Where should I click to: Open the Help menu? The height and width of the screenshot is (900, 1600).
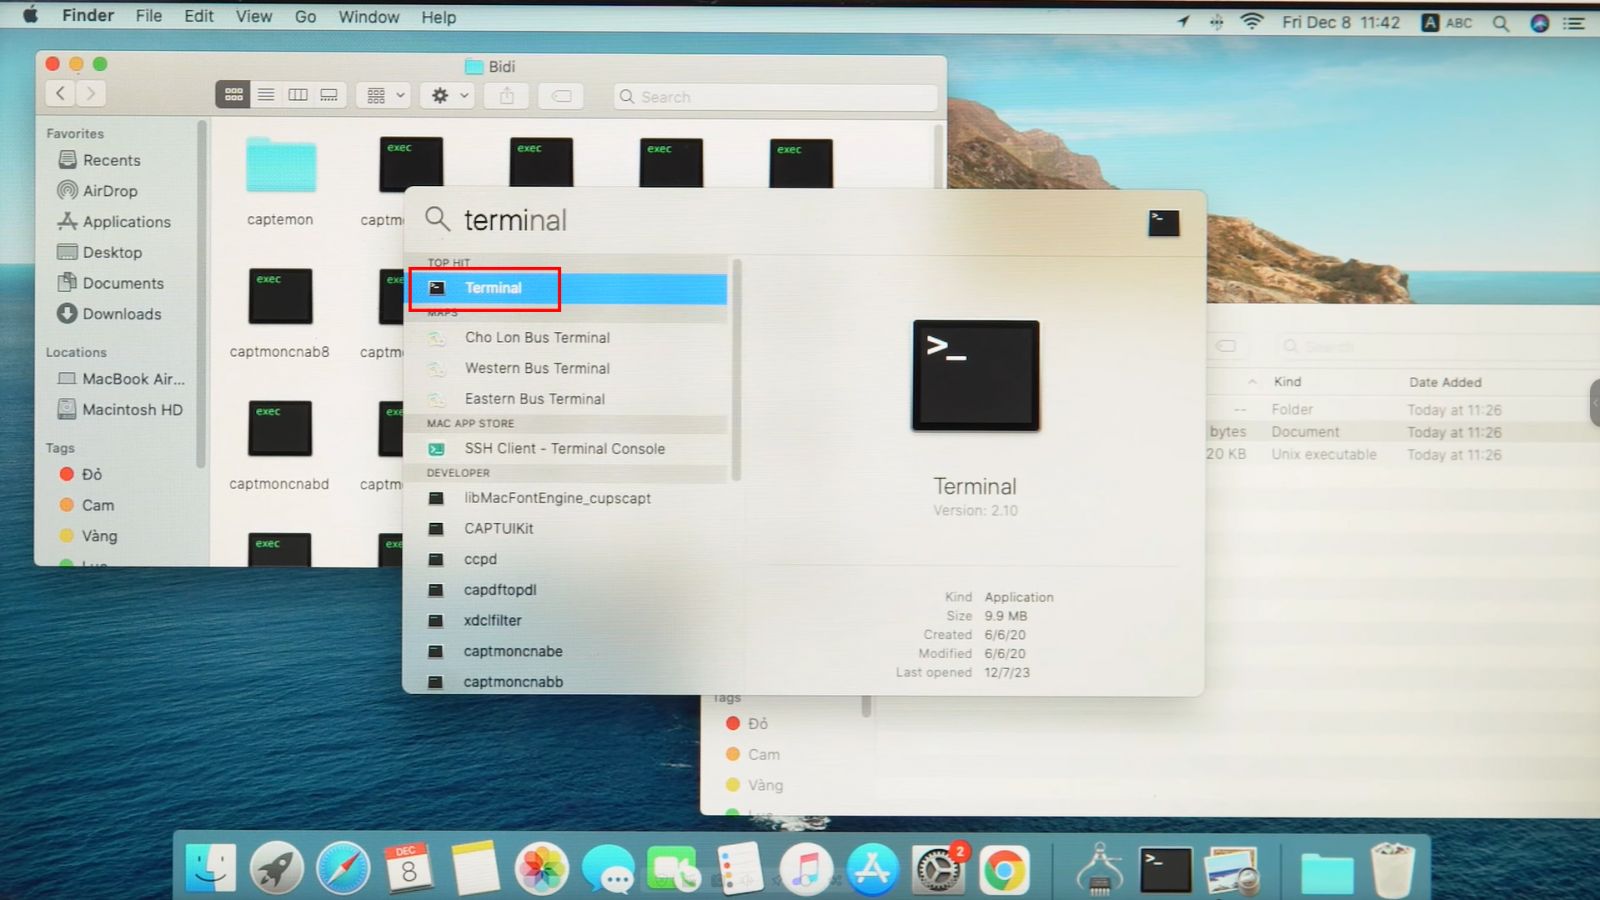[439, 18]
